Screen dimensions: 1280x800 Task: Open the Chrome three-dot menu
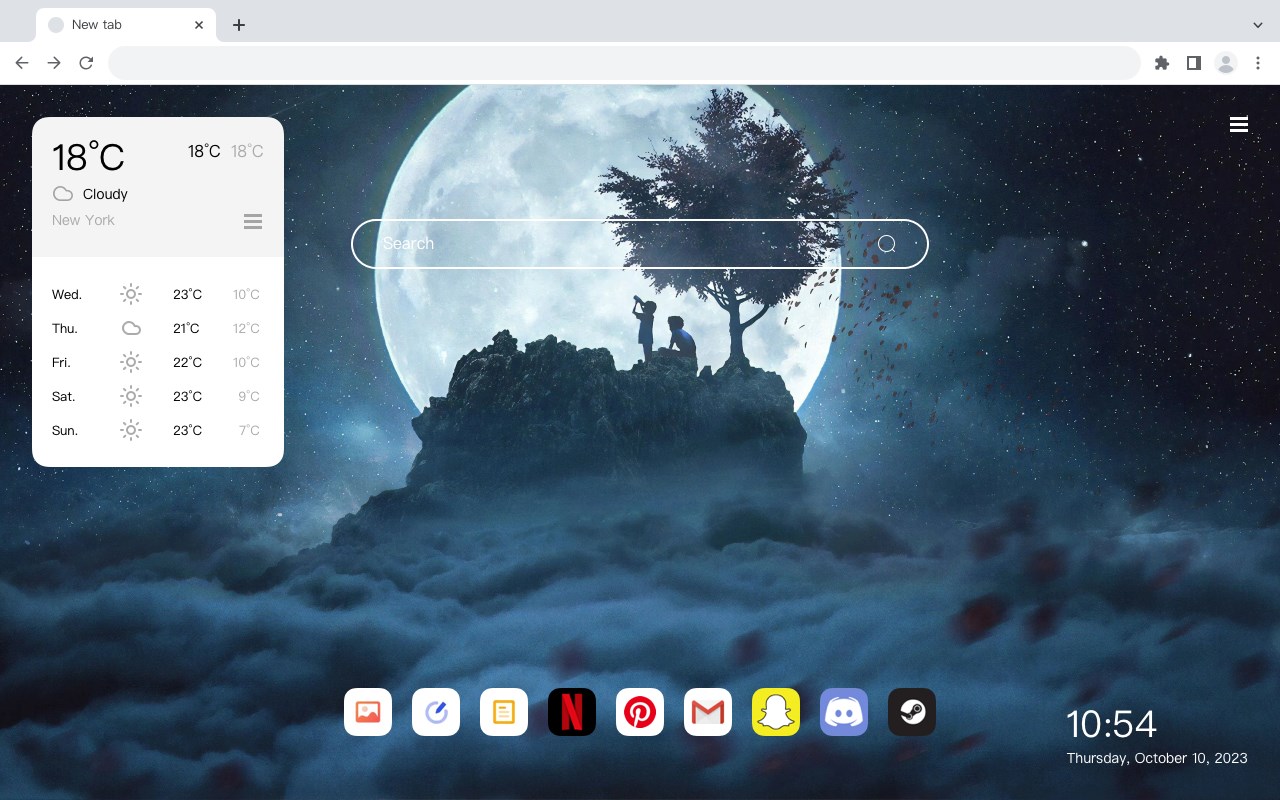click(x=1258, y=63)
